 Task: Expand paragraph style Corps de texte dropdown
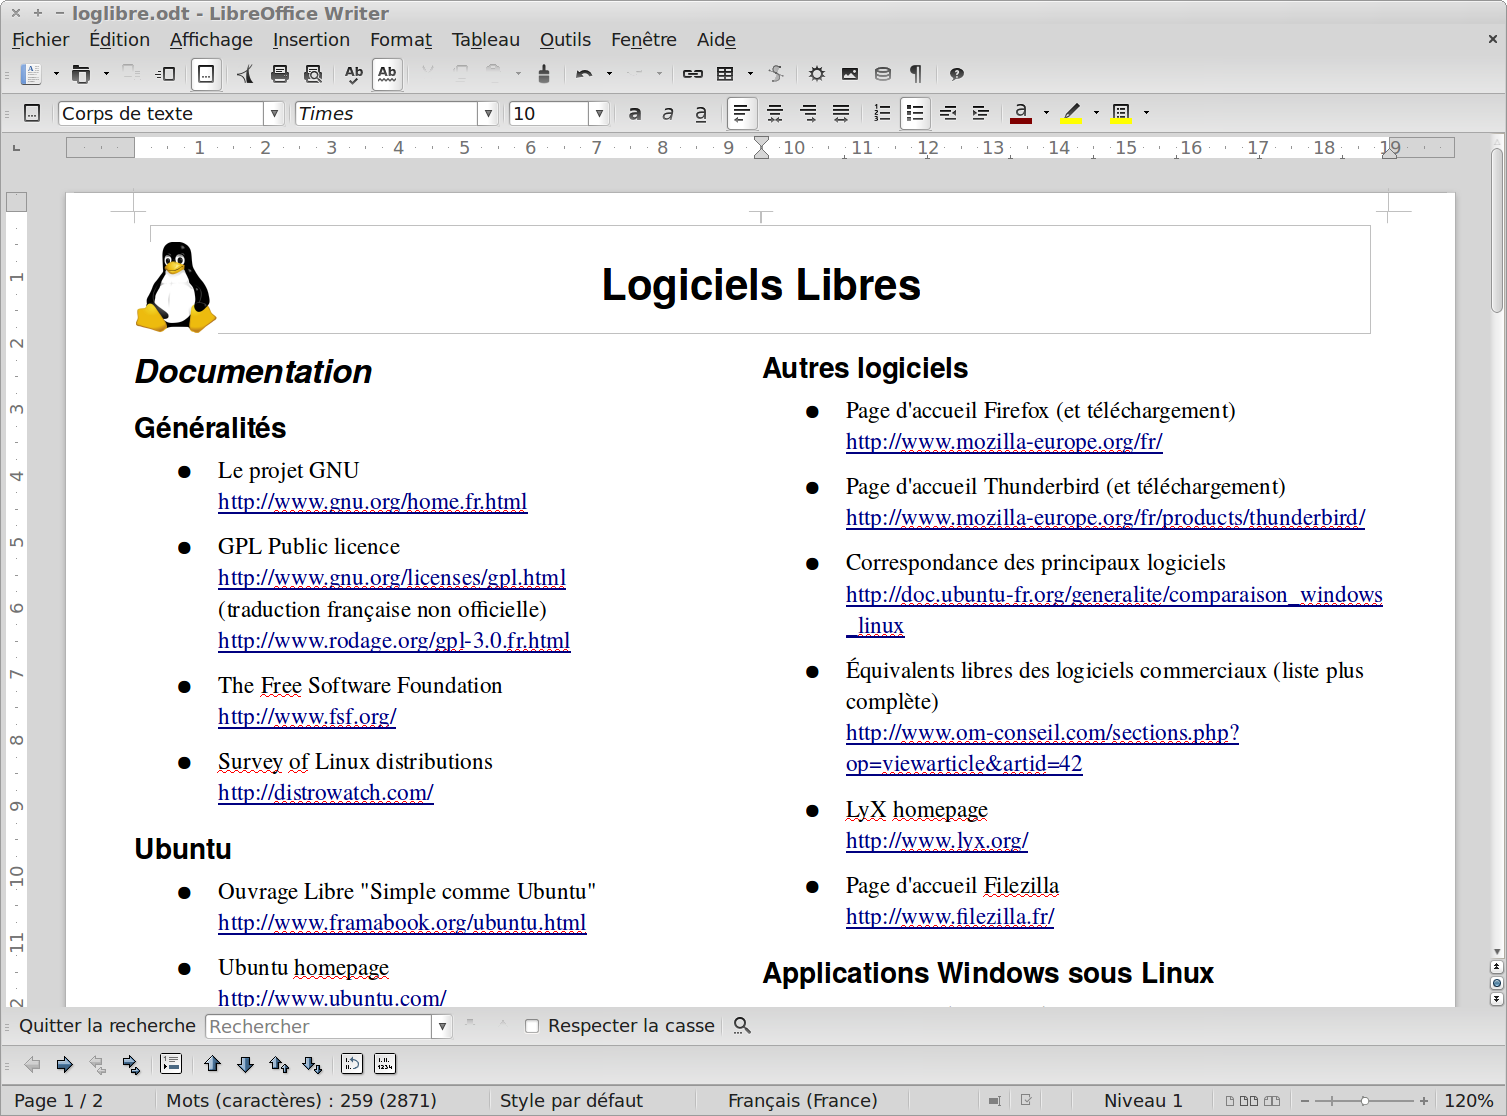(274, 114)
